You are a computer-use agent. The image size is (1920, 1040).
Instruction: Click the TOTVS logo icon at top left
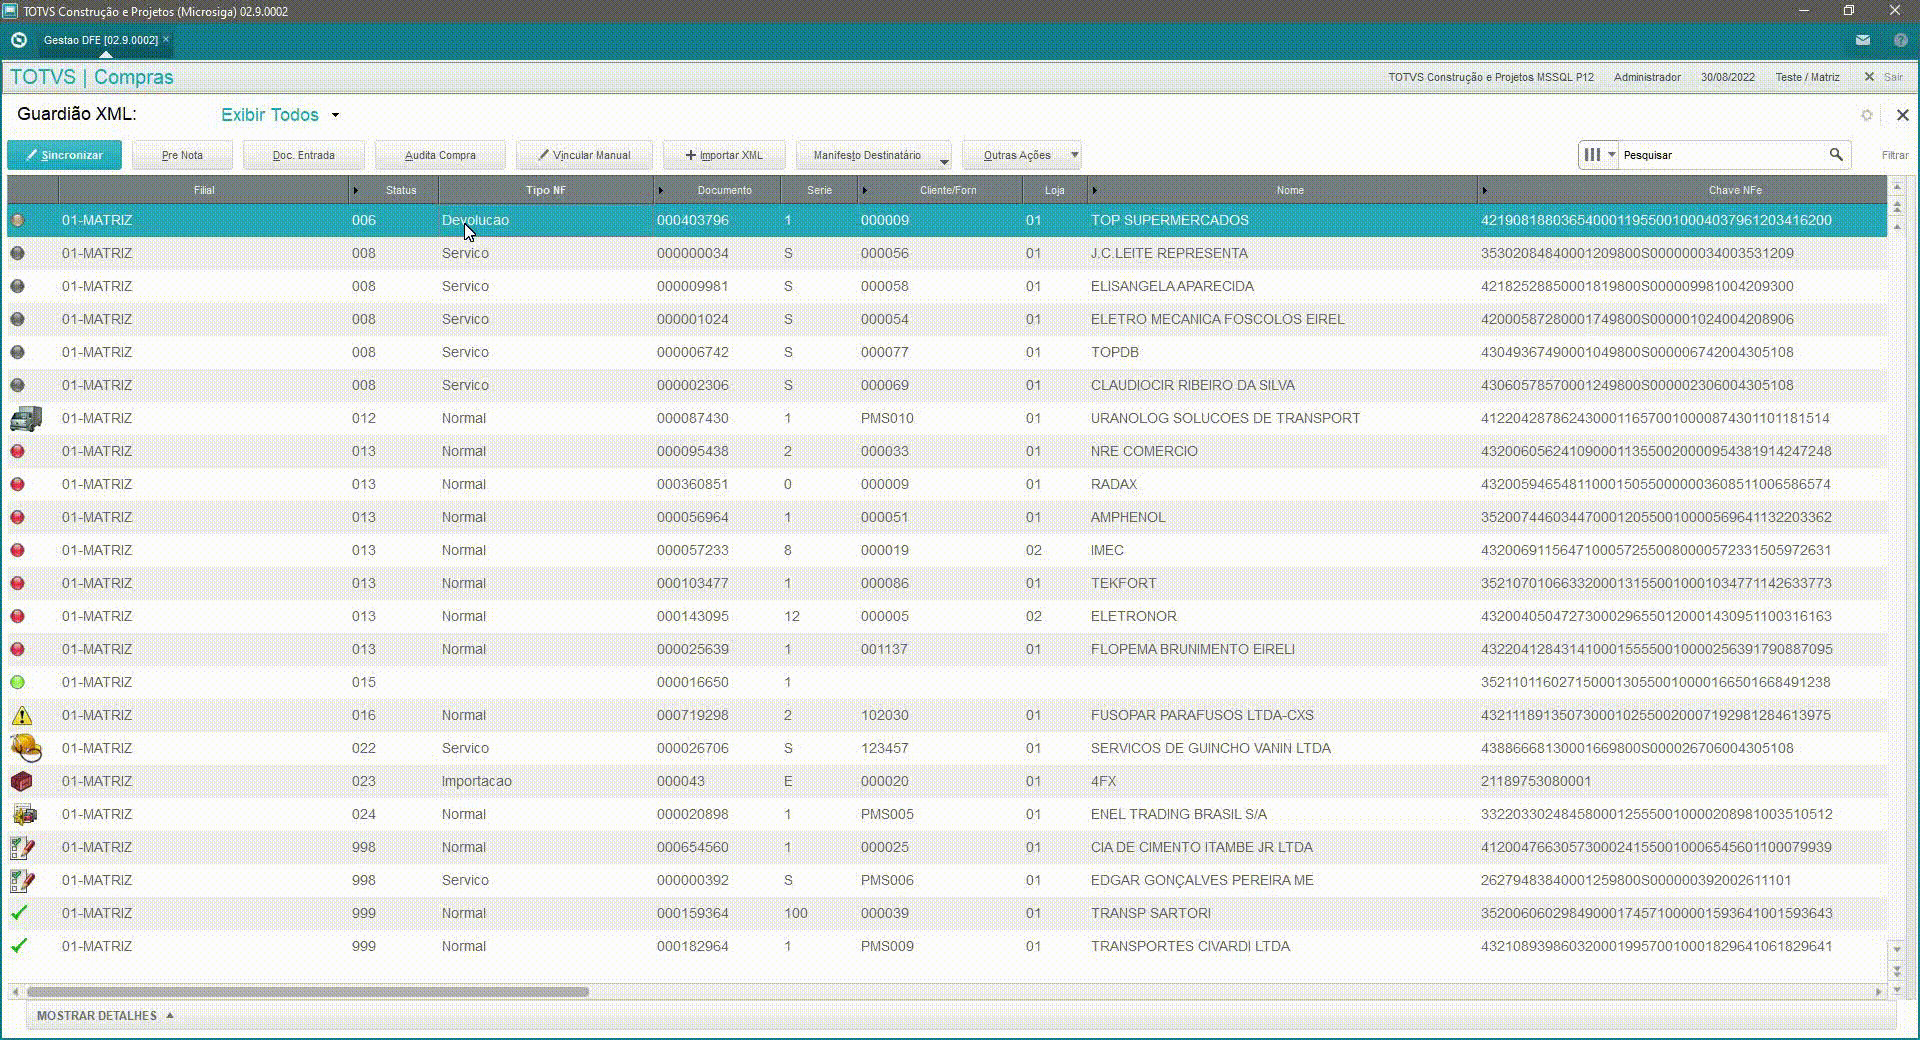coord(19,40)
